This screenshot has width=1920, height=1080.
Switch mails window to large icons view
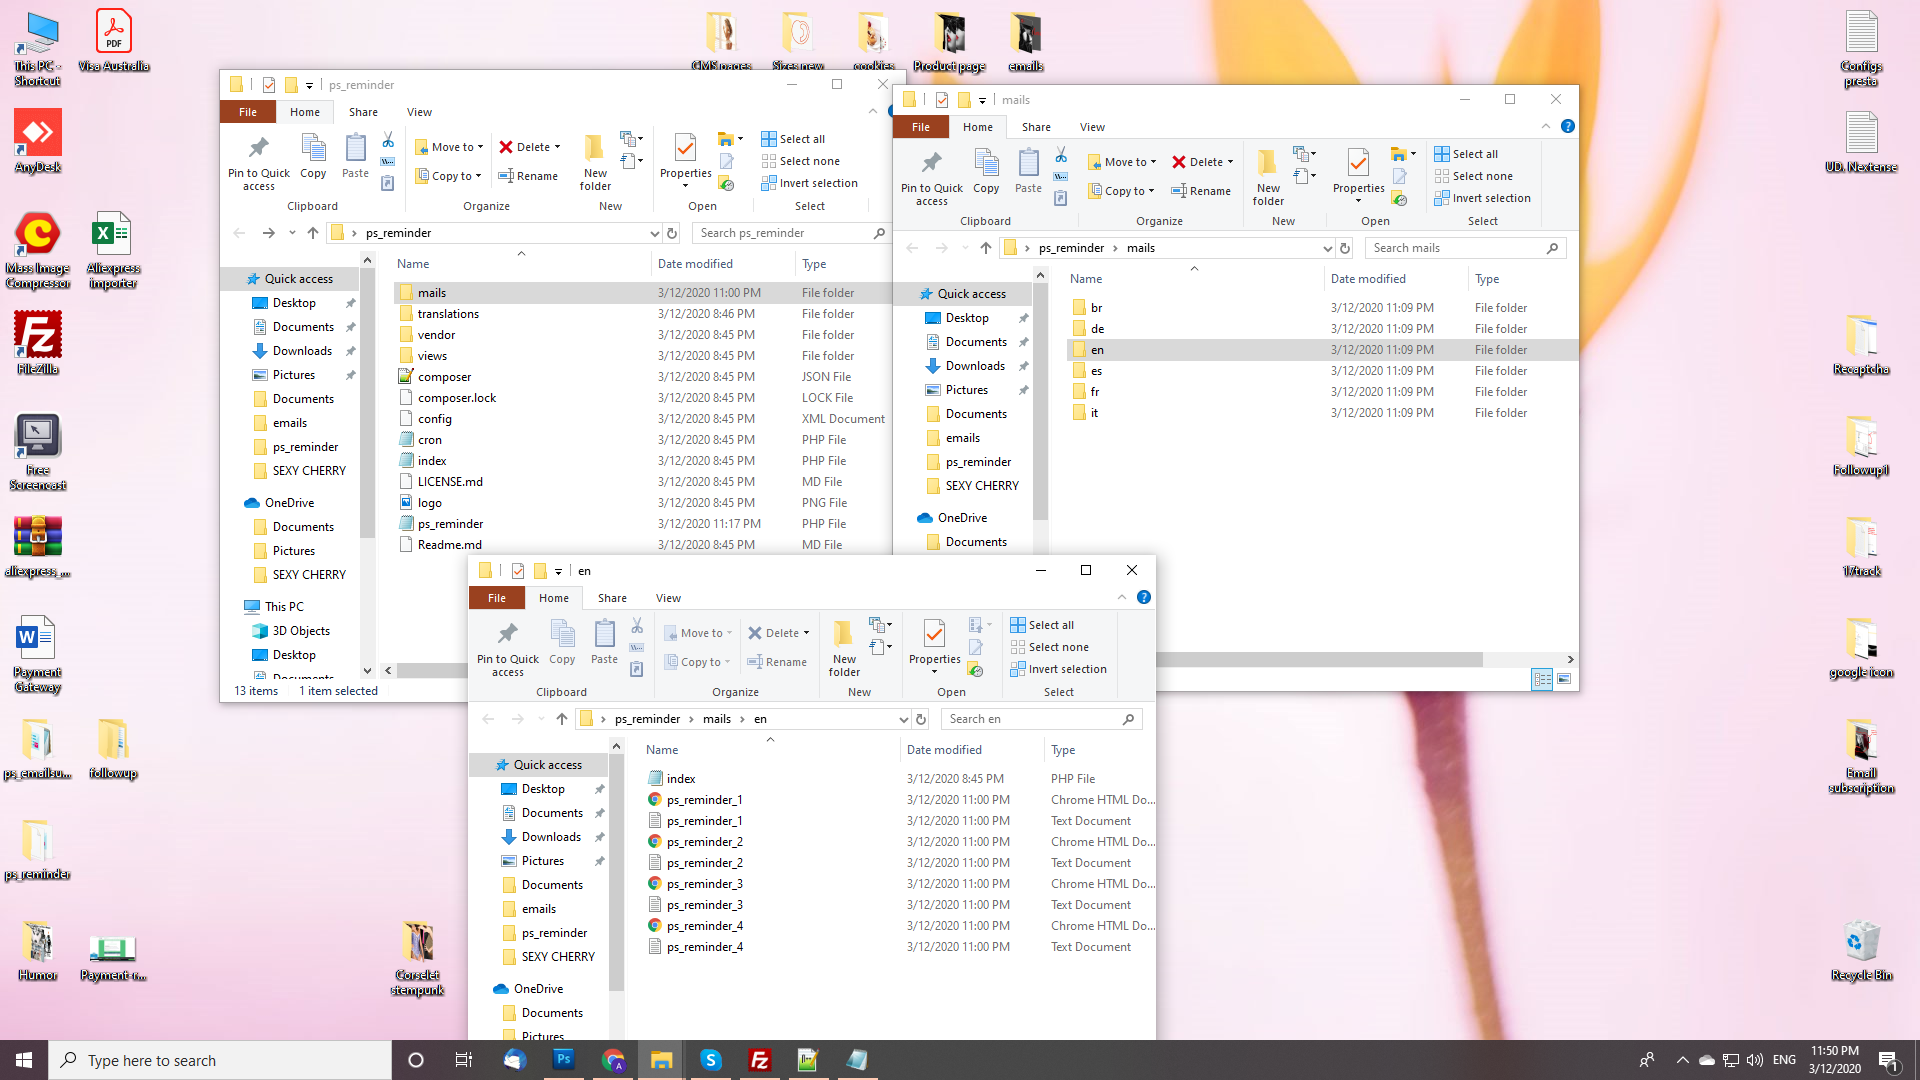[x=1564, y=679]
